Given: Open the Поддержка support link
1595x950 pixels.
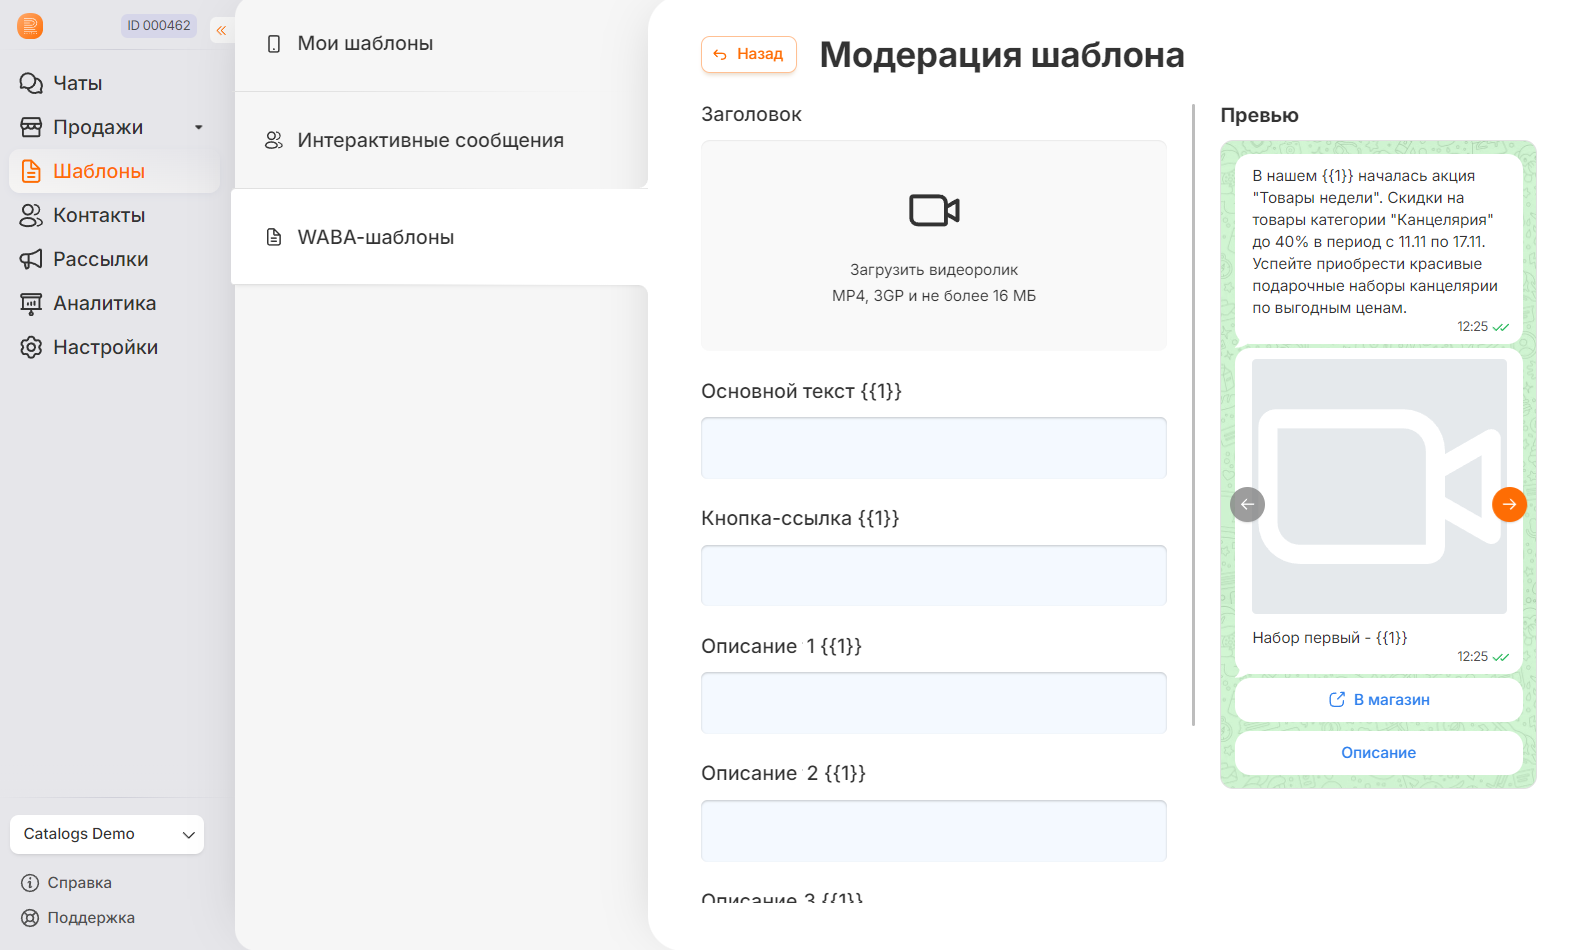Looking at the screenshot, I should tap(78, 918).
